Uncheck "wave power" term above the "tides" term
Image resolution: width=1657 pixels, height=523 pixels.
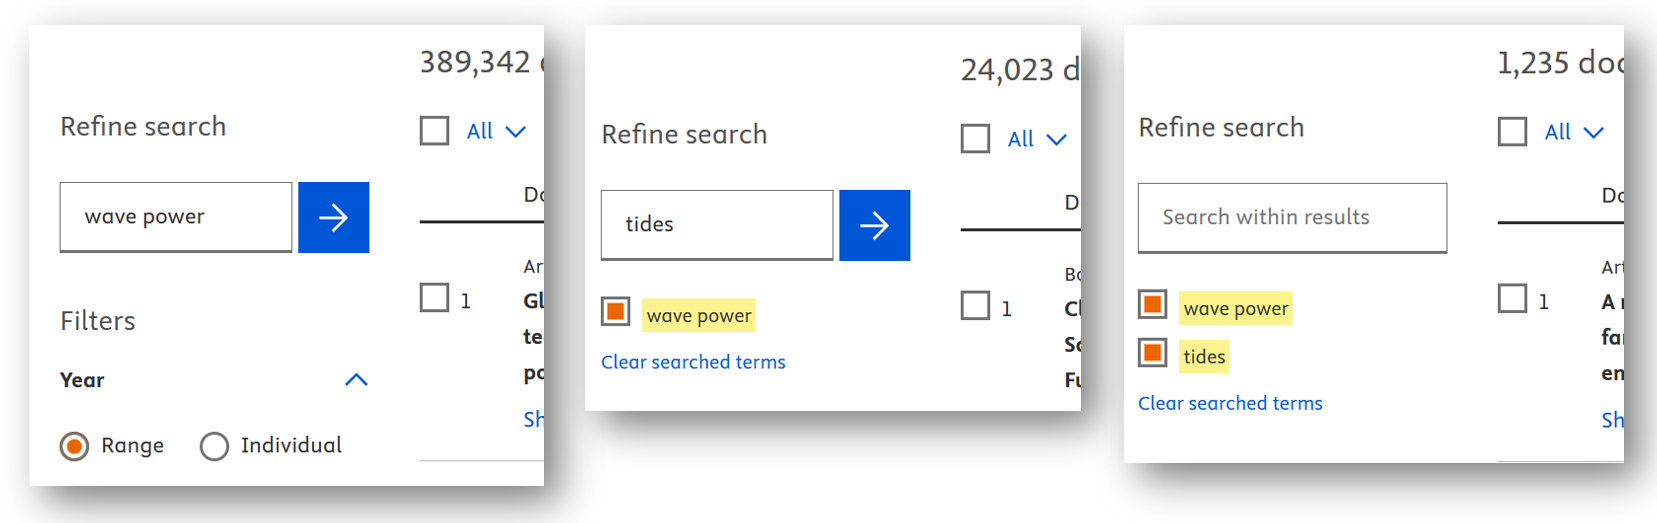point(1153,304)
